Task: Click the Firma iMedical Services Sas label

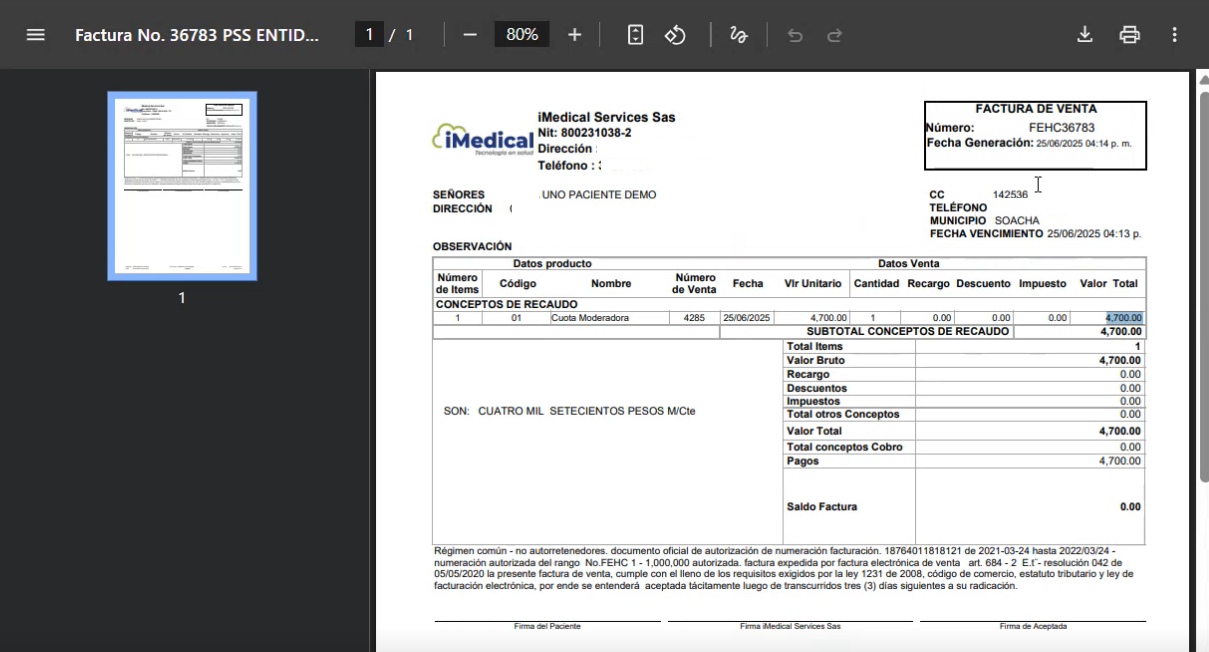Action: point(790,627)
